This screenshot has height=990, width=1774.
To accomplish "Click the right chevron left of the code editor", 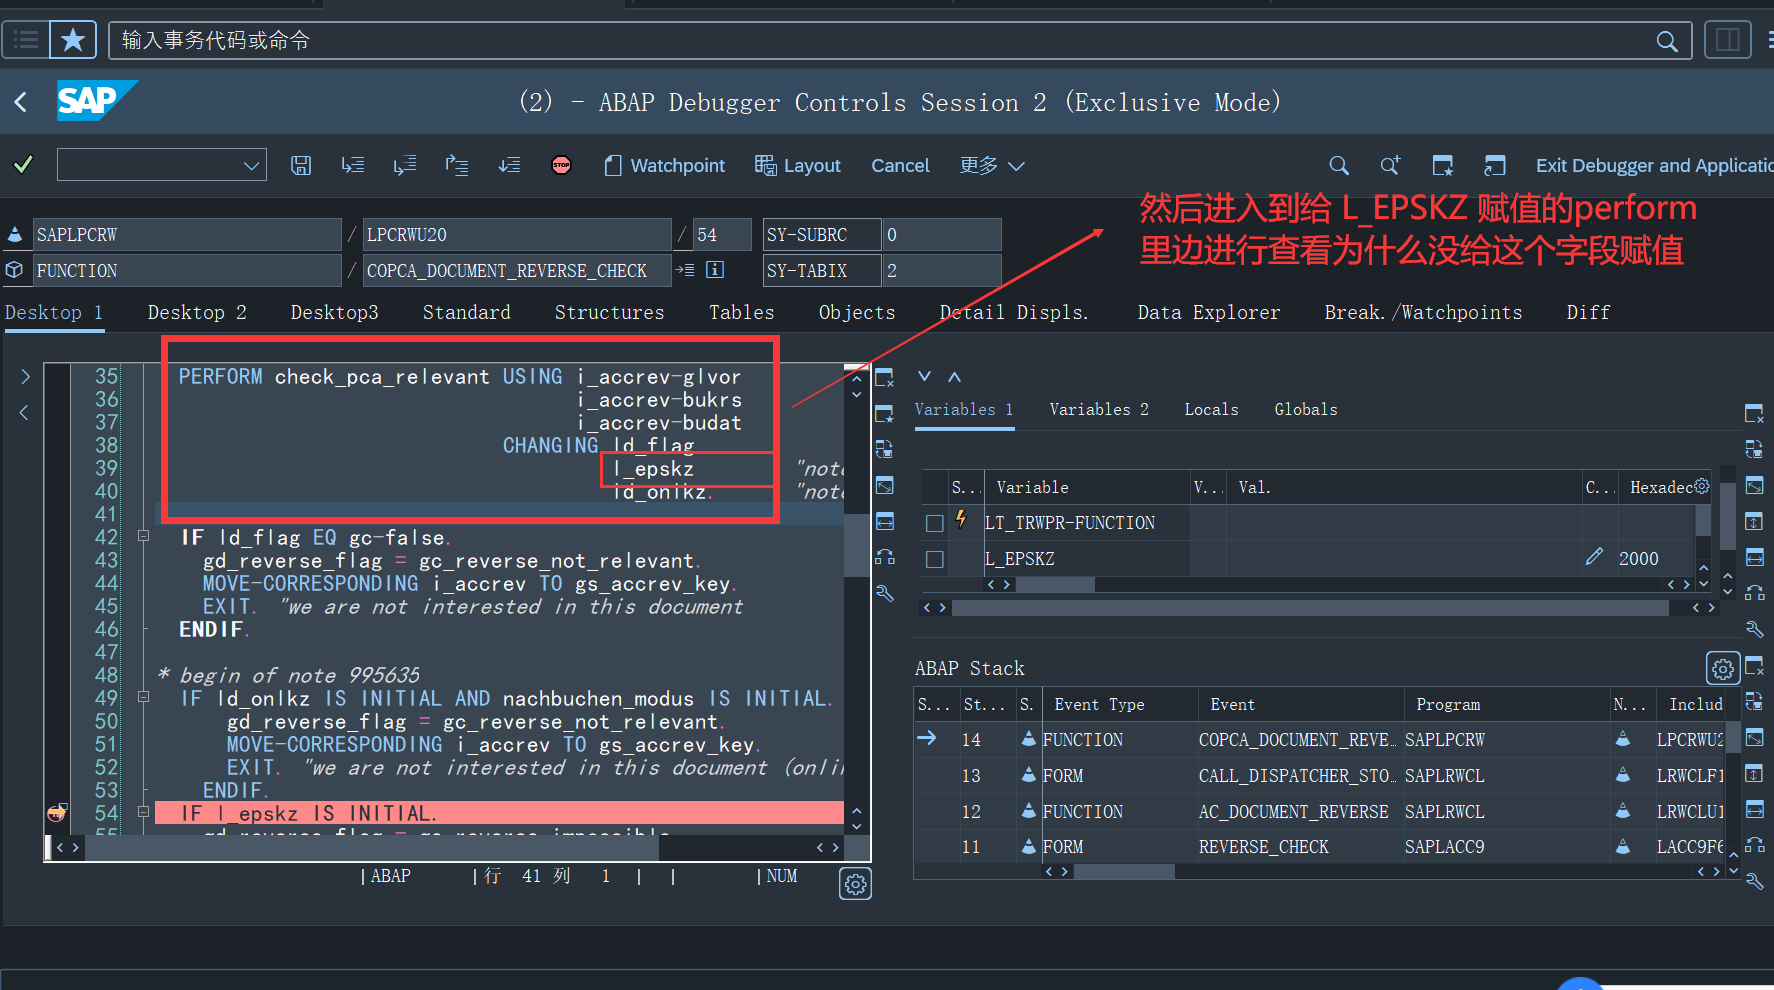I will [25, 377].
